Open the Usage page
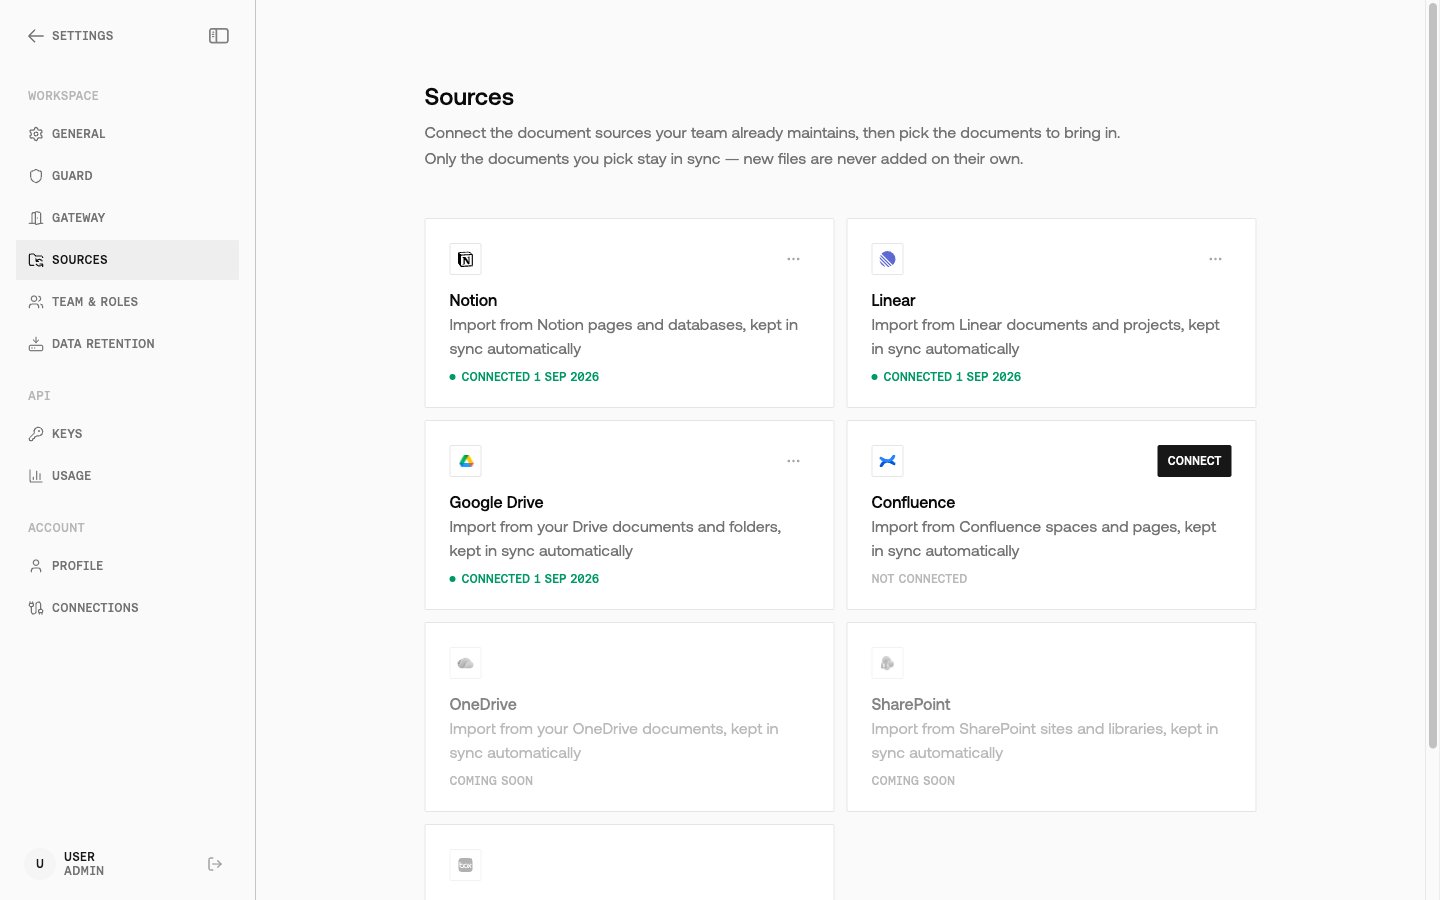The height and width of the screenshot is (900, 1440). click(x=127, y=476)
